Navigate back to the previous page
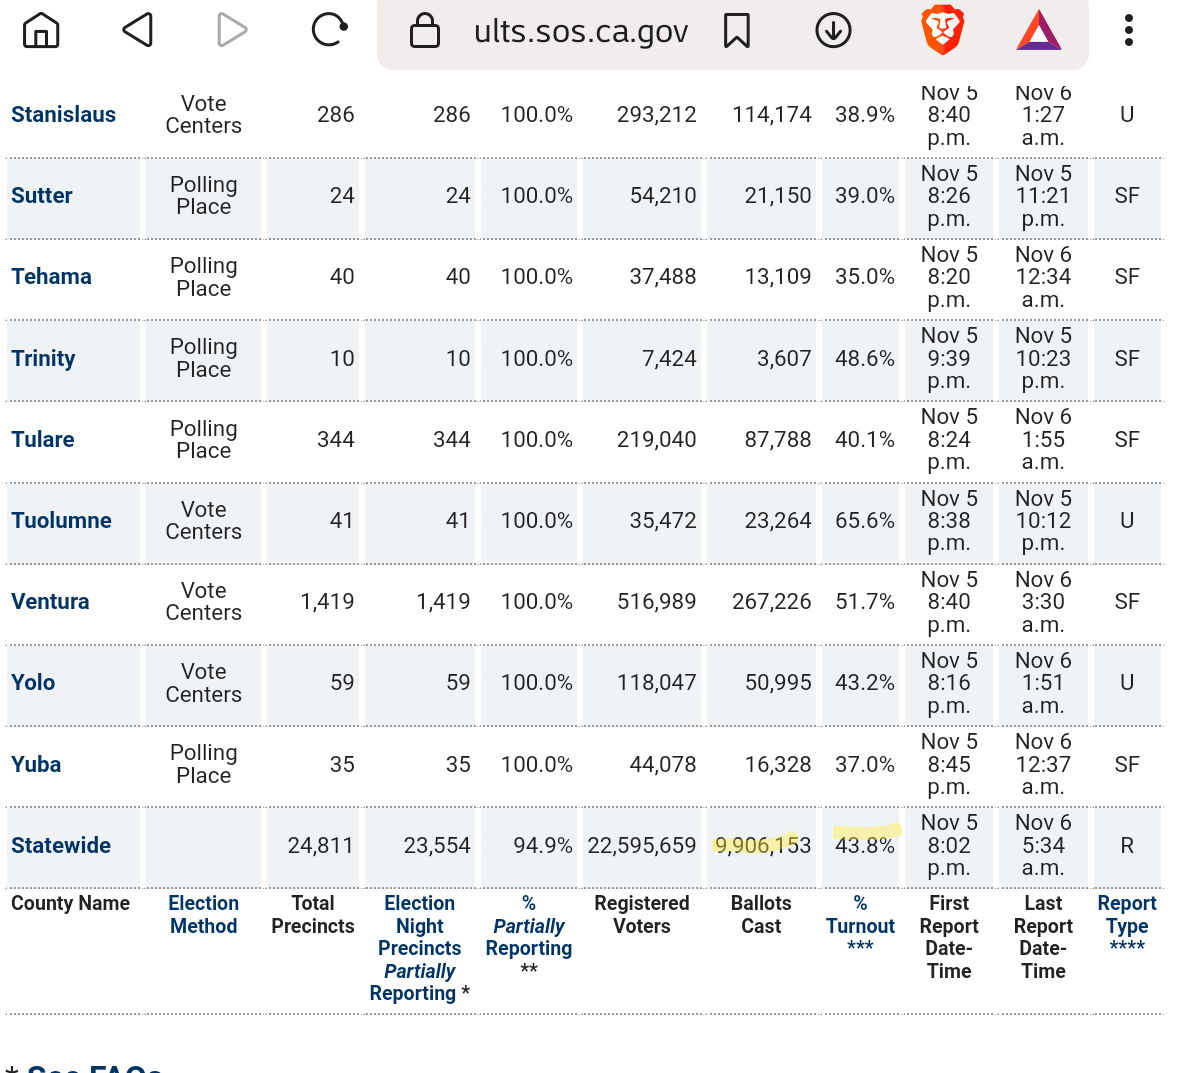1182x1073 pixels. pos(138,31)
